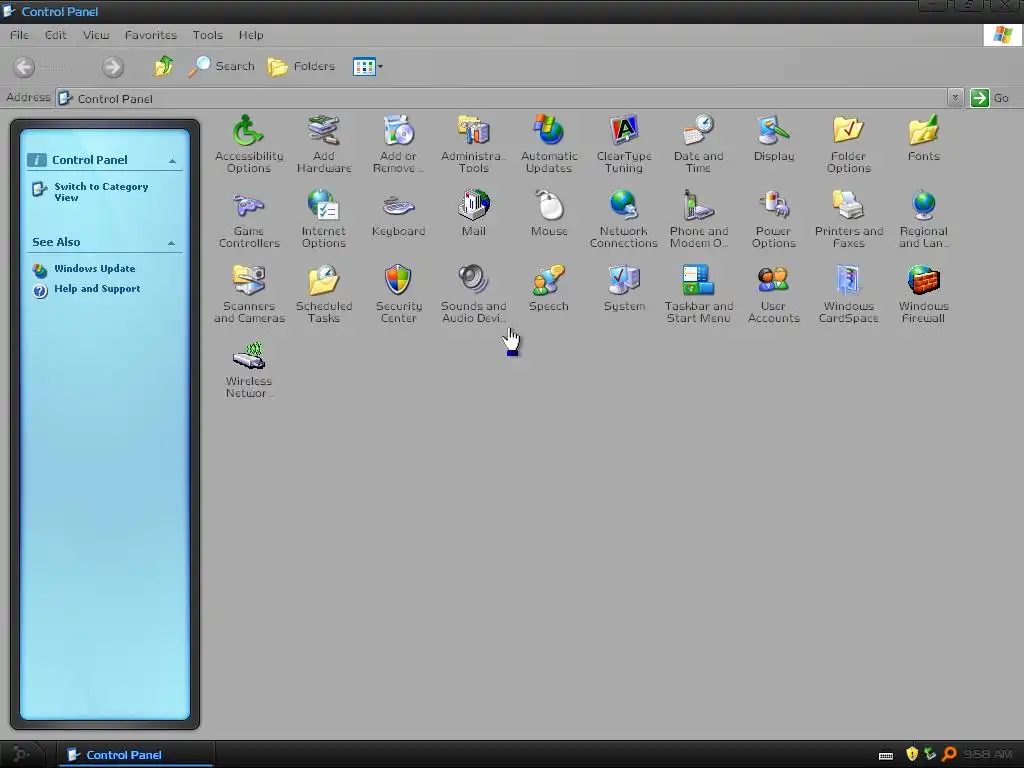Open the View menu
The width and height of the screenshot is (1024, 768).
96,35
